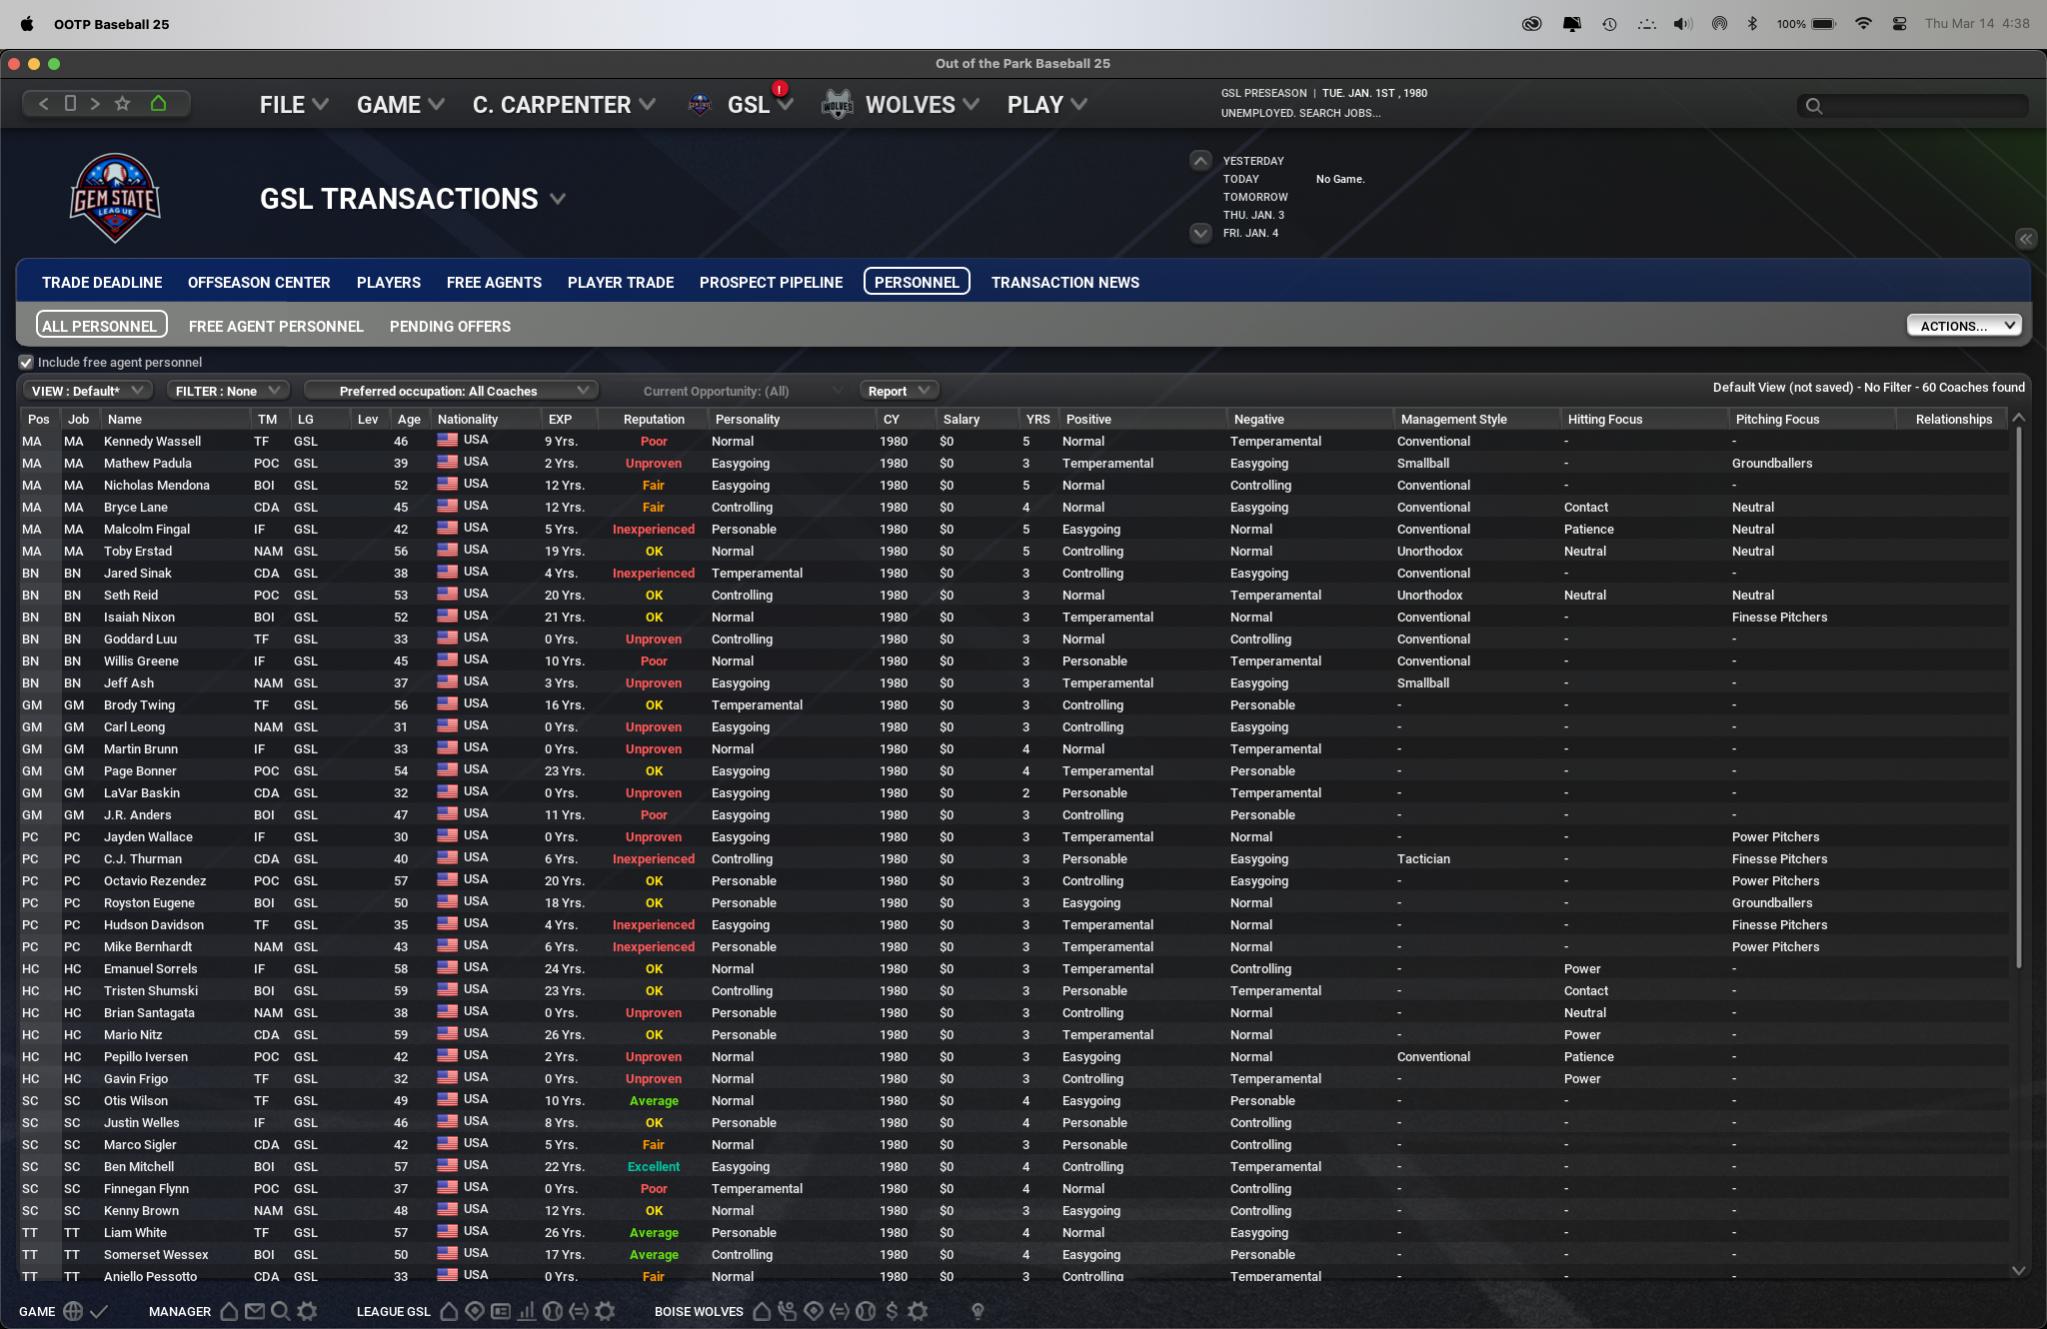
Task: Click the top-right search input field
Action: click(1922, 105)
